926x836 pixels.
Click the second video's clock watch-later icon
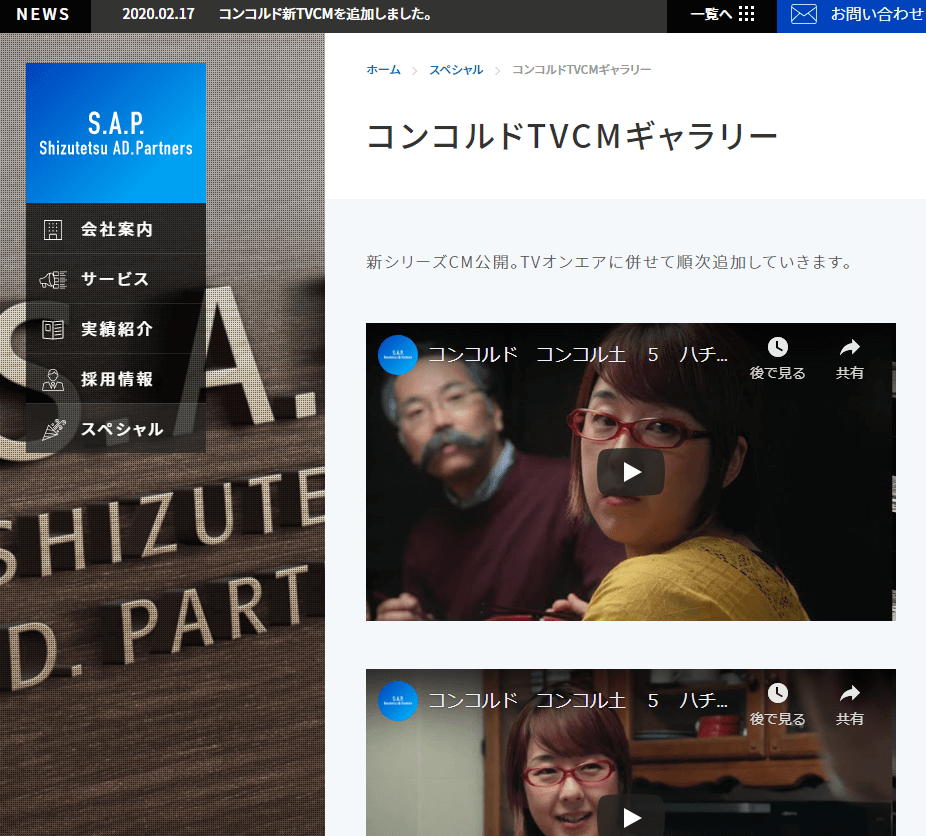(x=777, y=693)
